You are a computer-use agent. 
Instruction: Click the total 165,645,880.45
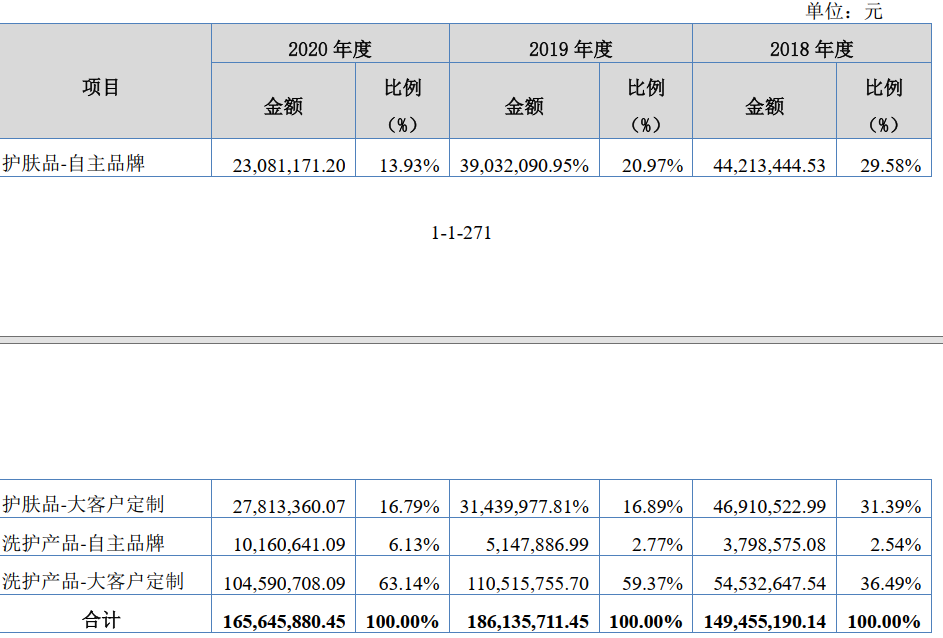pos(282,622)
